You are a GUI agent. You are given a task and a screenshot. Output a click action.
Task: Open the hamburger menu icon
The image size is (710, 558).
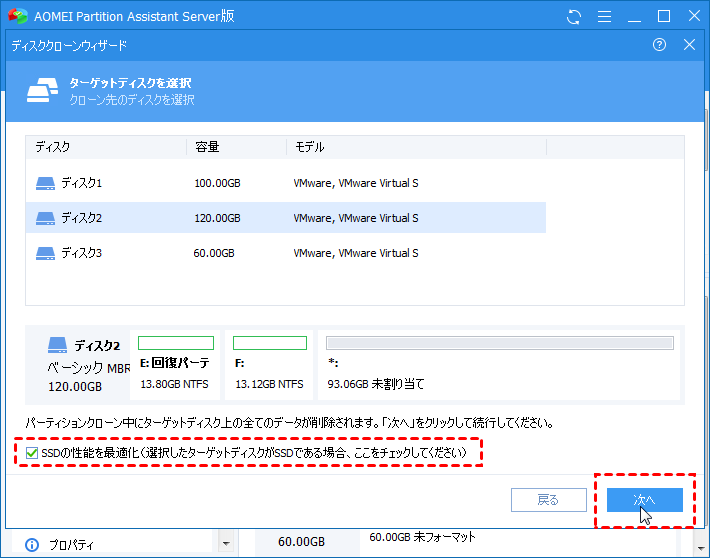604,17
